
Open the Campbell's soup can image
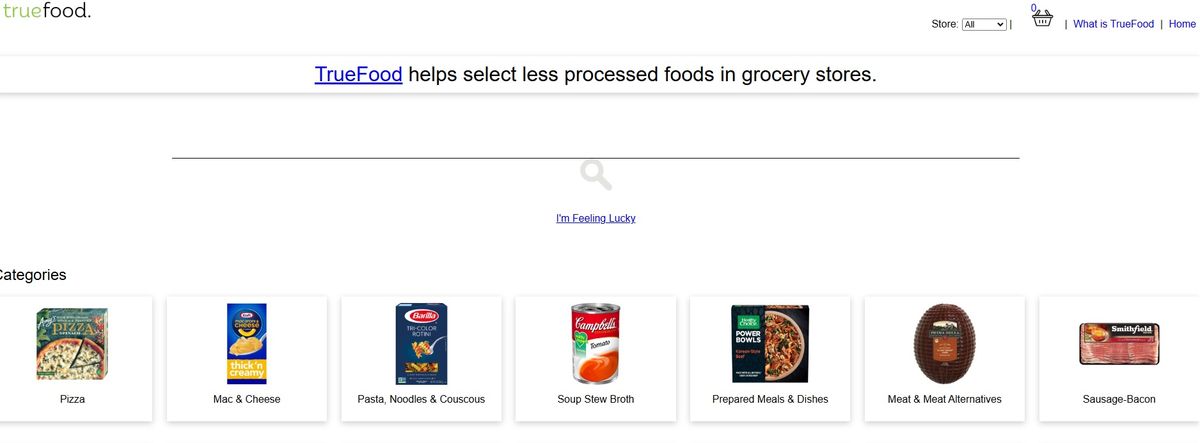(x=596, y=344)
